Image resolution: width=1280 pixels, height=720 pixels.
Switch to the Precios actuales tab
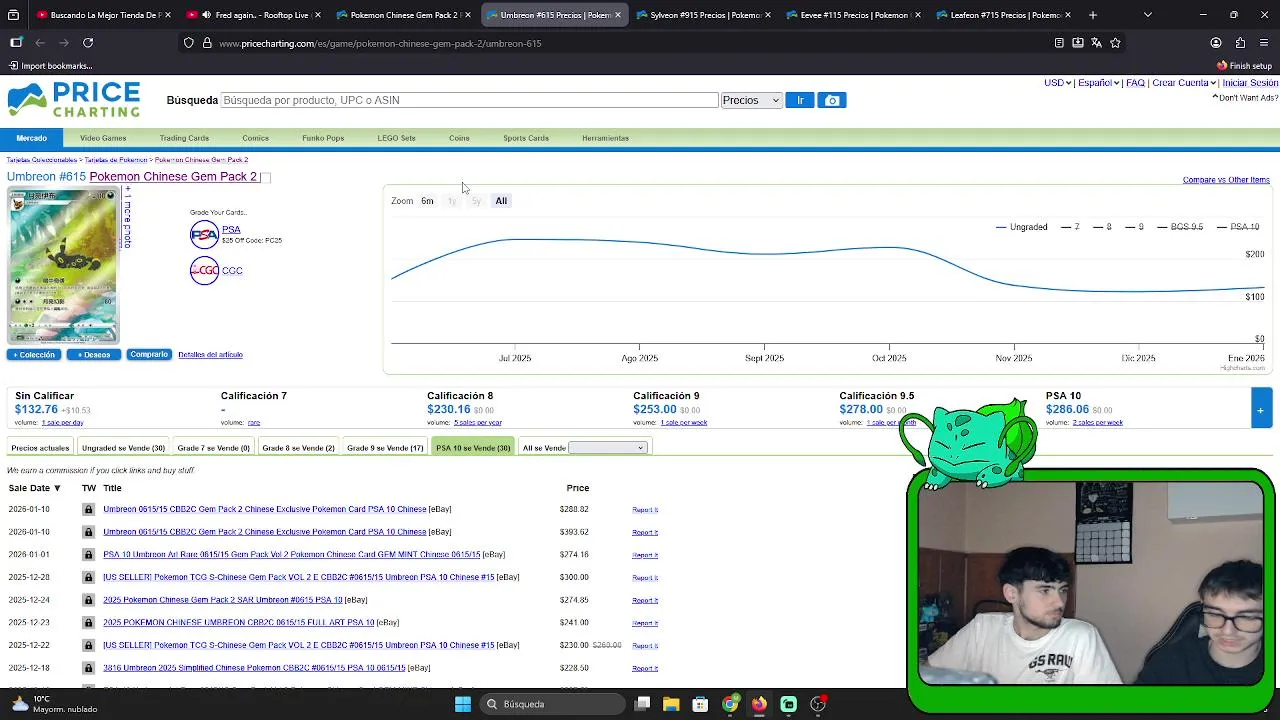(40, 448)
